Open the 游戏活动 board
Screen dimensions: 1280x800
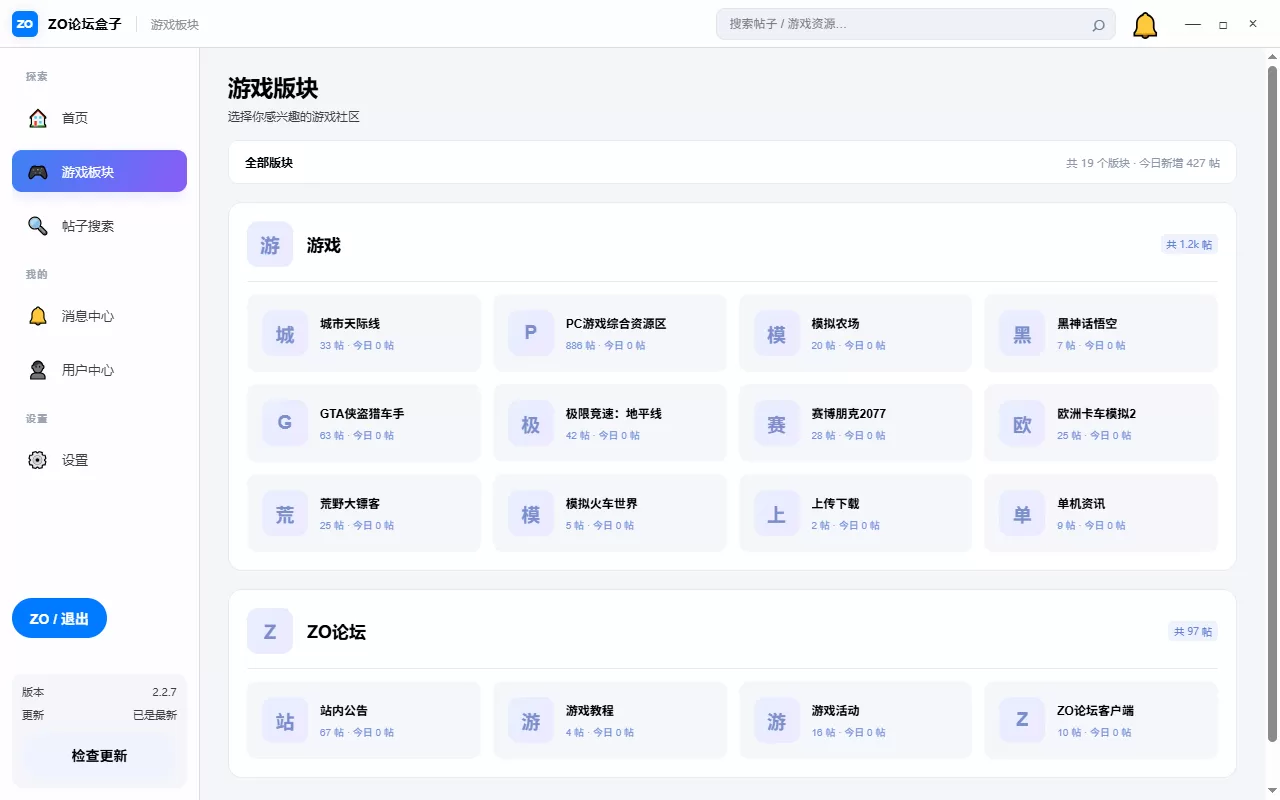[855, 721]
